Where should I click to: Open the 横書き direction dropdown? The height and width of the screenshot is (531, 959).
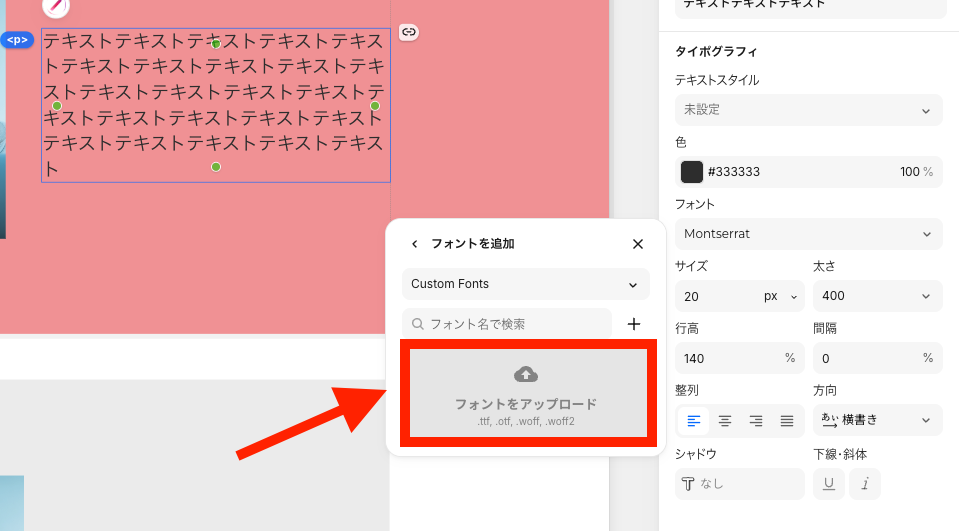tap(877, 420)
